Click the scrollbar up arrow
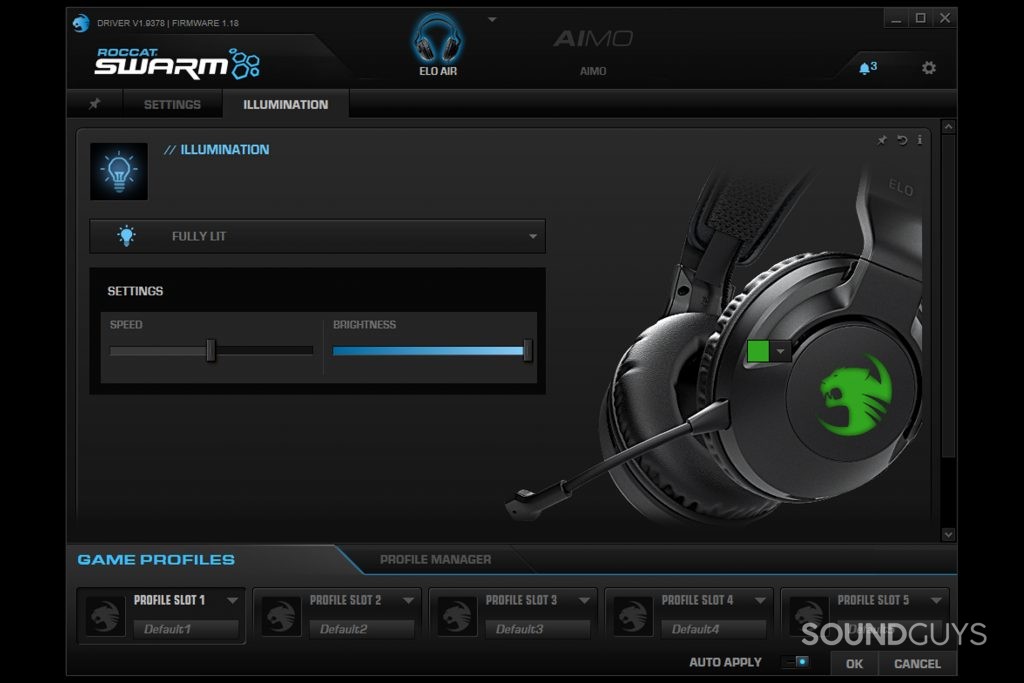This screenshot has width=1024, height=683. pos(948,126)
